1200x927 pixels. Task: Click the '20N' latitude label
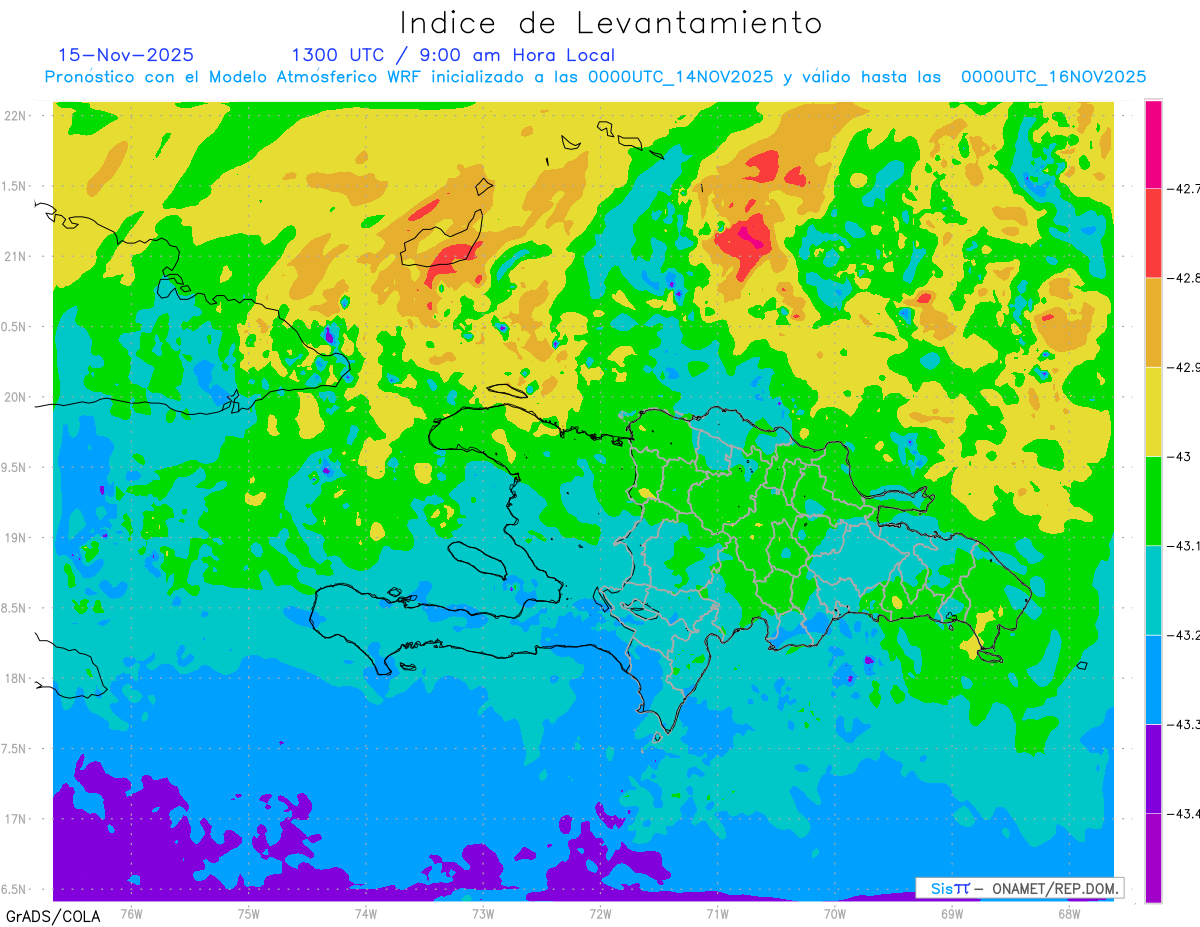coord(15,397)
